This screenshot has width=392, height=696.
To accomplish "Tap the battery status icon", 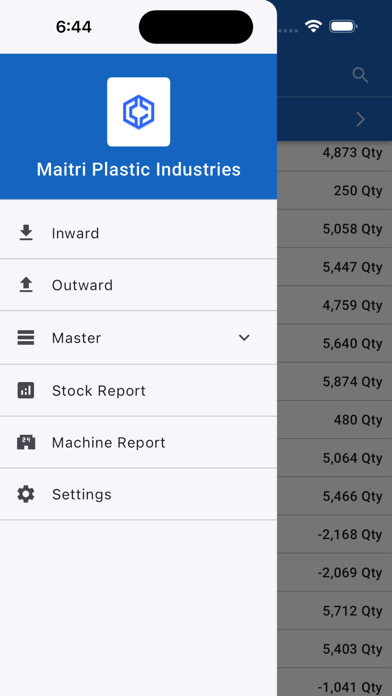I will pos(343,27).
